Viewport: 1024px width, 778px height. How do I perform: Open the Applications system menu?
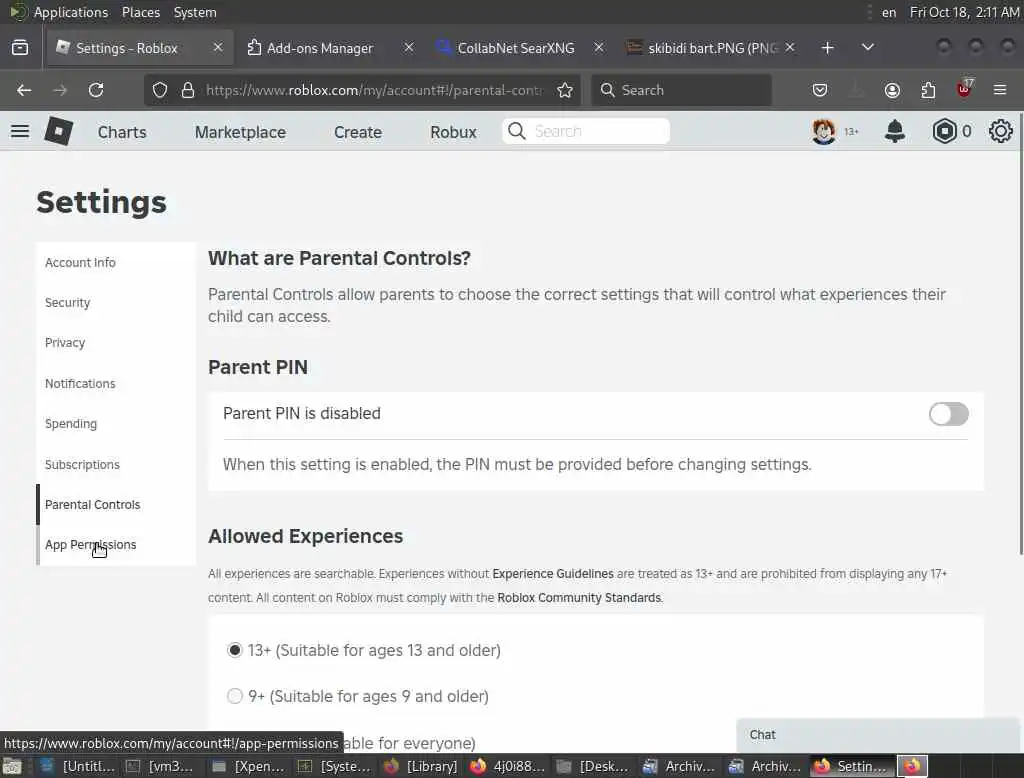71,12
